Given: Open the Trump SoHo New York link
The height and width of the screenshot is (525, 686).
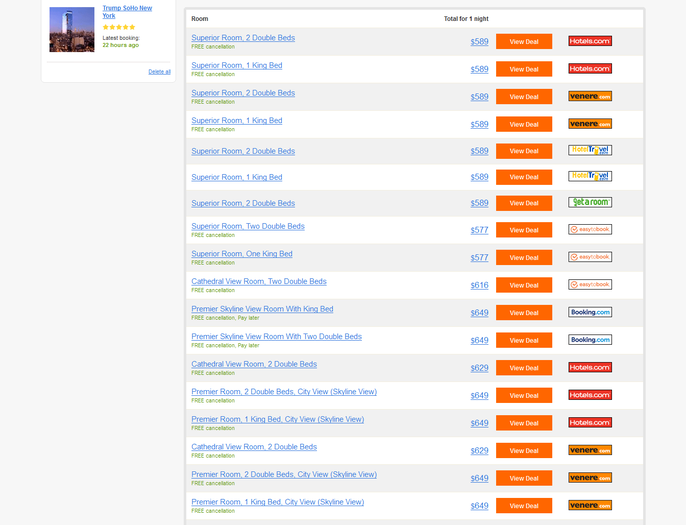Looking at the screenshot, I should [x=127, y=12].
